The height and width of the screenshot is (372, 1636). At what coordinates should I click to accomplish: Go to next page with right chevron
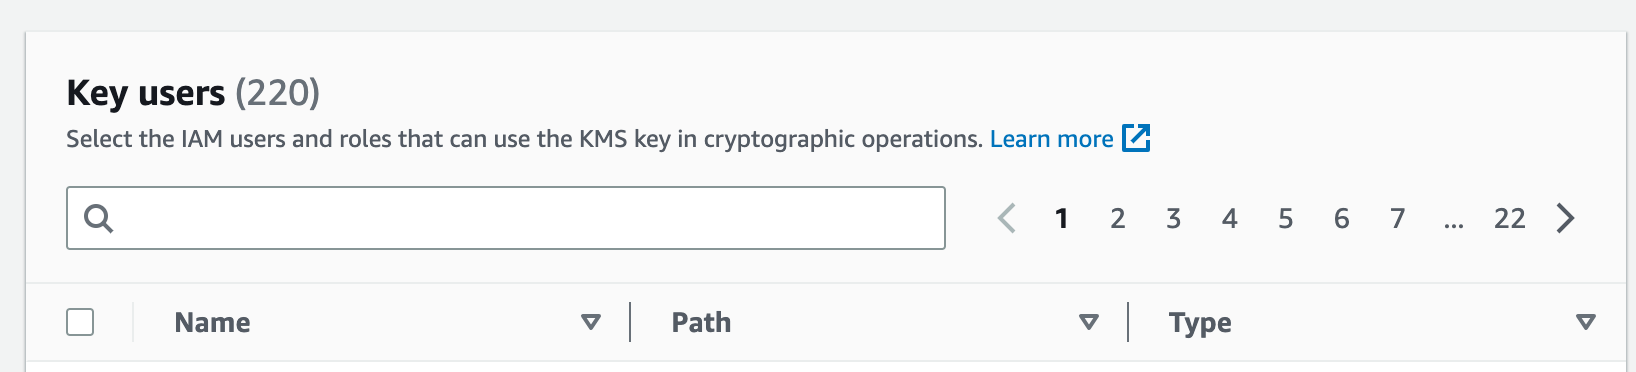point(1566,218)
